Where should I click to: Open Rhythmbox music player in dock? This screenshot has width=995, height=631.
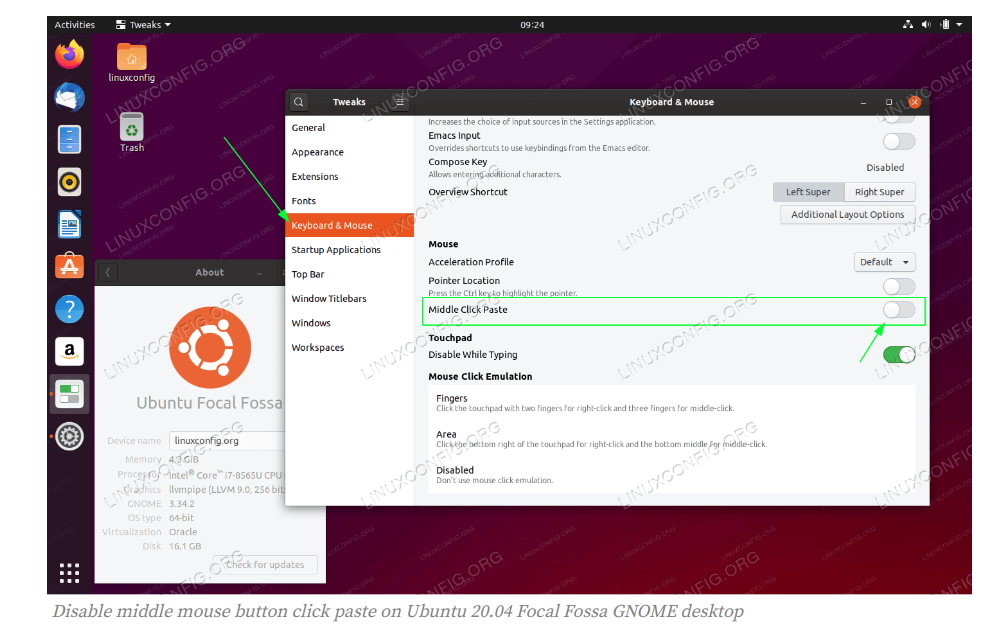(69, 182)
